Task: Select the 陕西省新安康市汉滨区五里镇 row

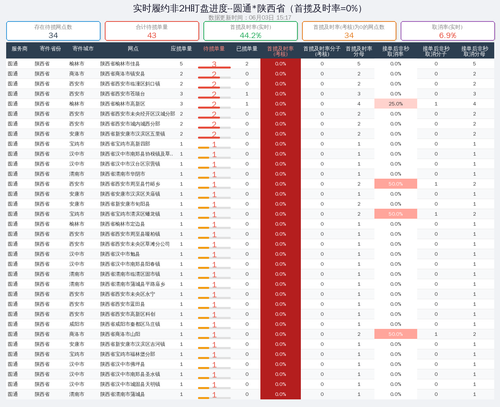Action: [x=250, y=134]
